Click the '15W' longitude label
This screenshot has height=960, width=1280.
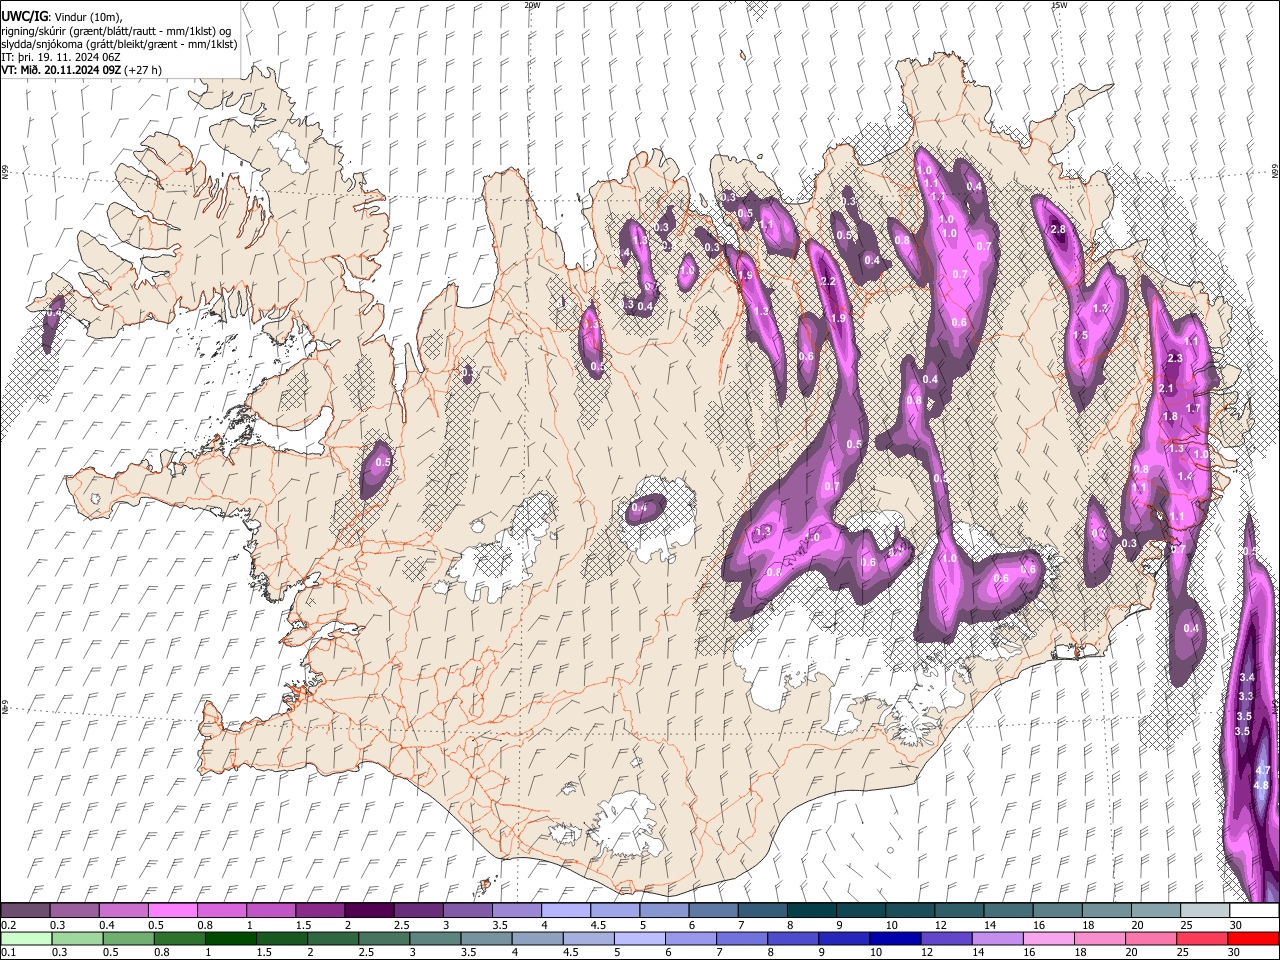click(x=1059, y=5)
